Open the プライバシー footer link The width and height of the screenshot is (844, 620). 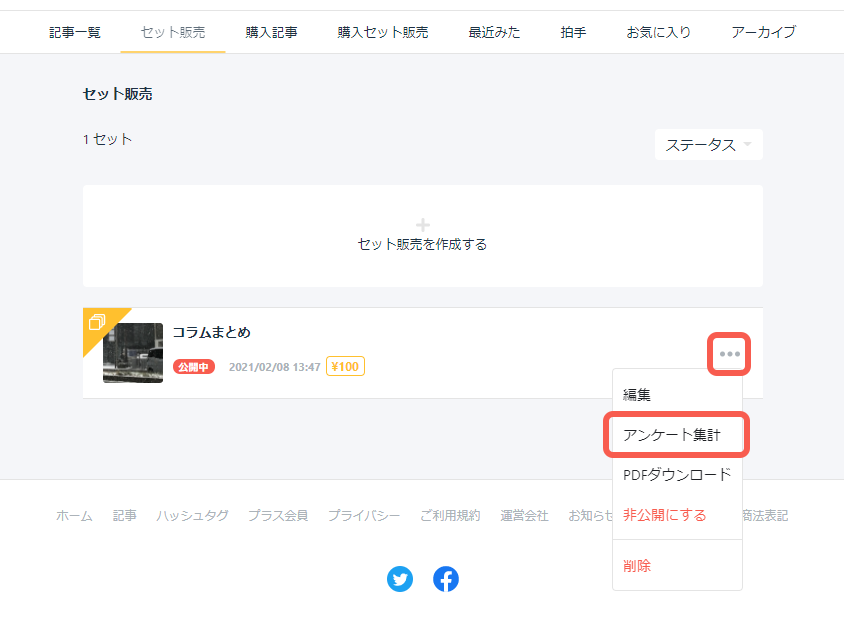[364, 516]
